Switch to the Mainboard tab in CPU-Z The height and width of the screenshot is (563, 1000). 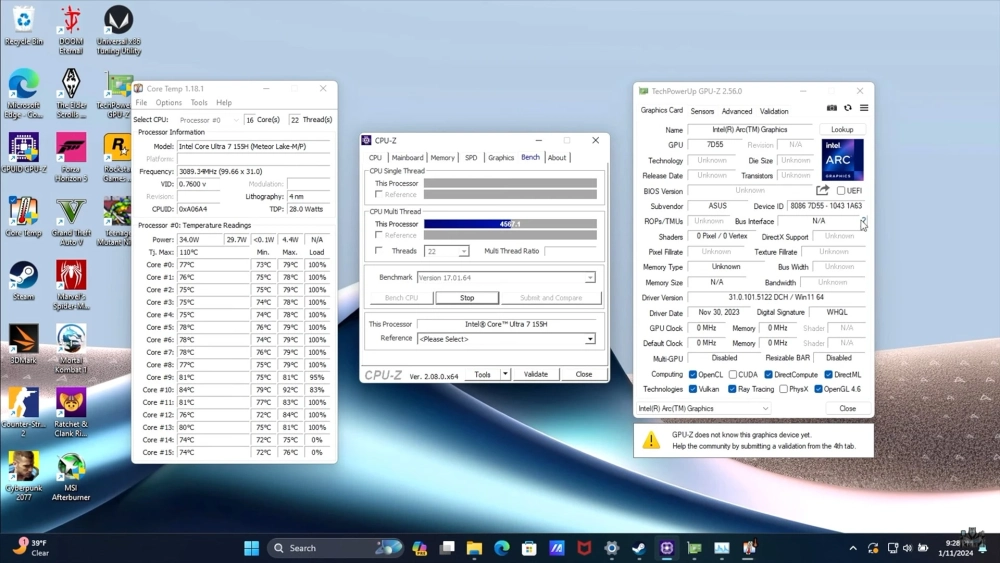(x=407, y=157)
